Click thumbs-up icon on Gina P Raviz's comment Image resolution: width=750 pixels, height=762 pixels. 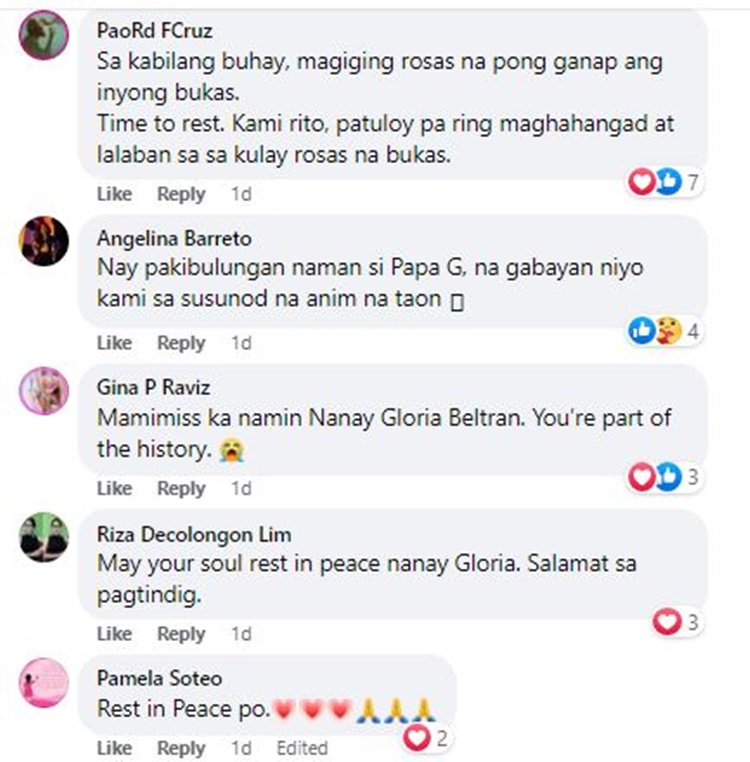click(668, 476)
